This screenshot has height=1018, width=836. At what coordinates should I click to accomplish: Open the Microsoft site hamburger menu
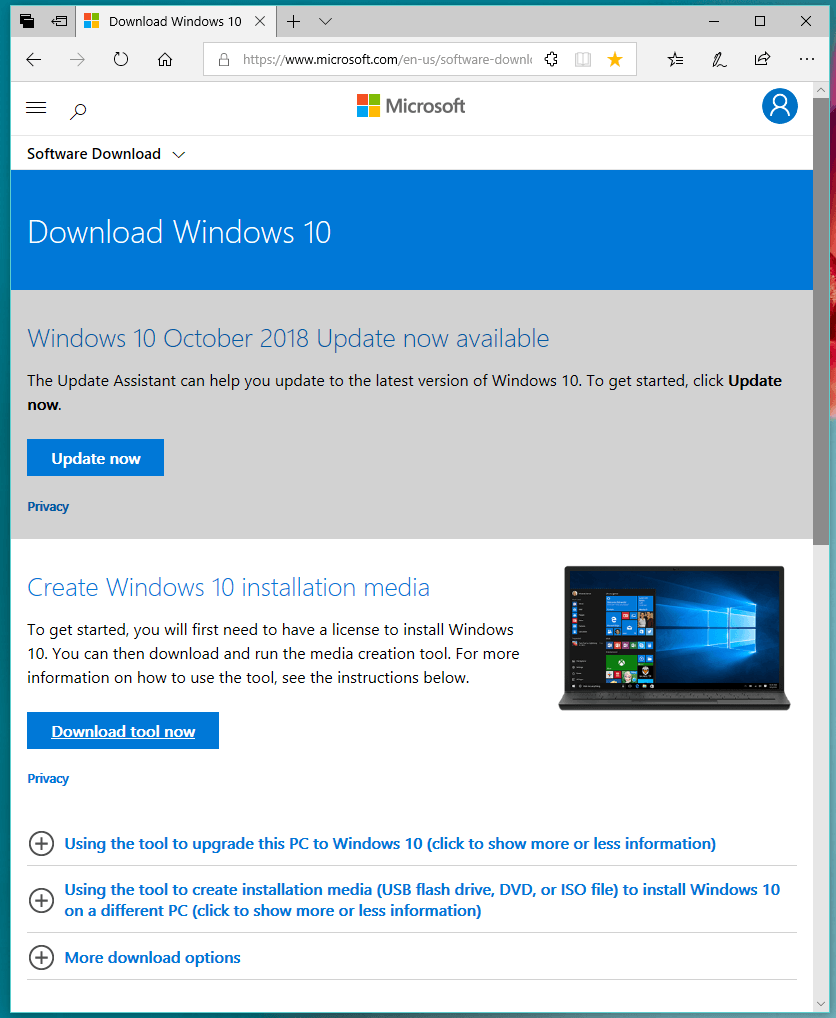coord(36,108)
